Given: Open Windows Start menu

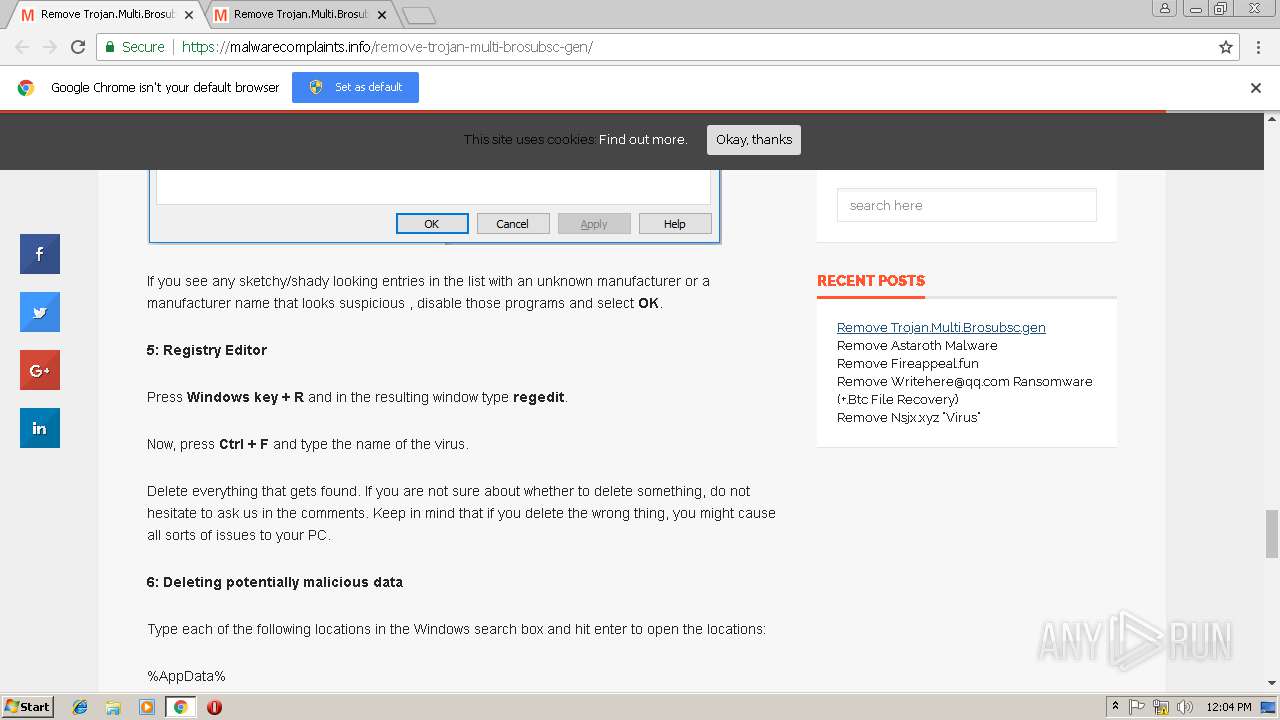Looking at the screenshot, I should (x=28, y=706).
